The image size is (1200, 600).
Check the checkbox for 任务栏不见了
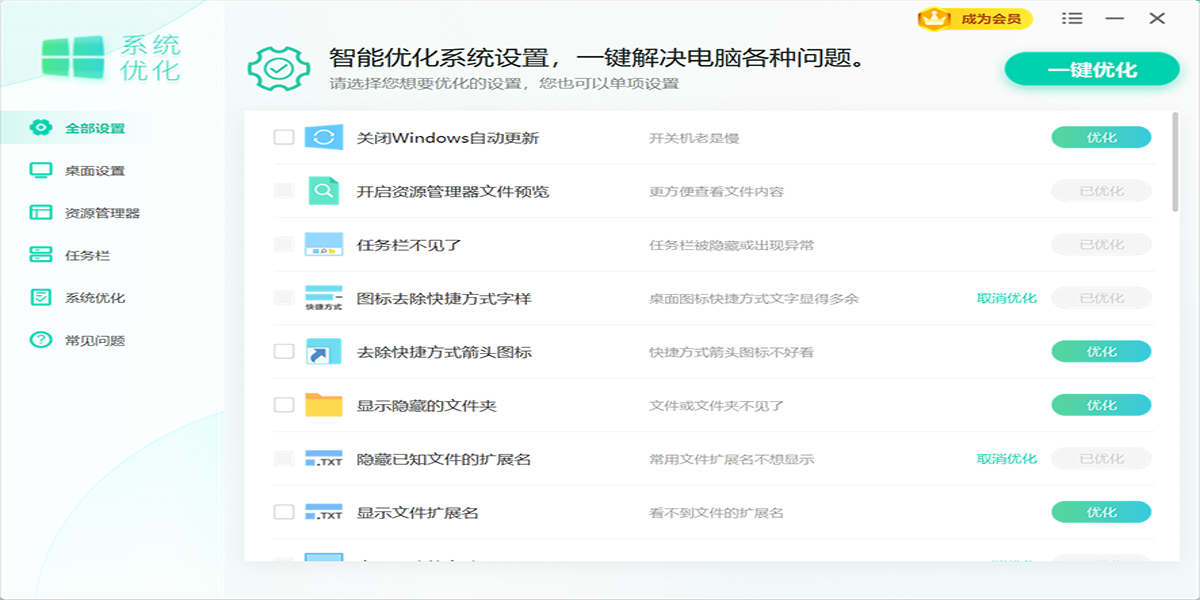[281, 242]
